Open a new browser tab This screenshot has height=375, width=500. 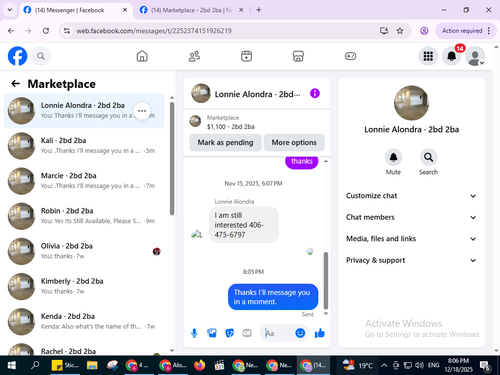pos(259,10)
